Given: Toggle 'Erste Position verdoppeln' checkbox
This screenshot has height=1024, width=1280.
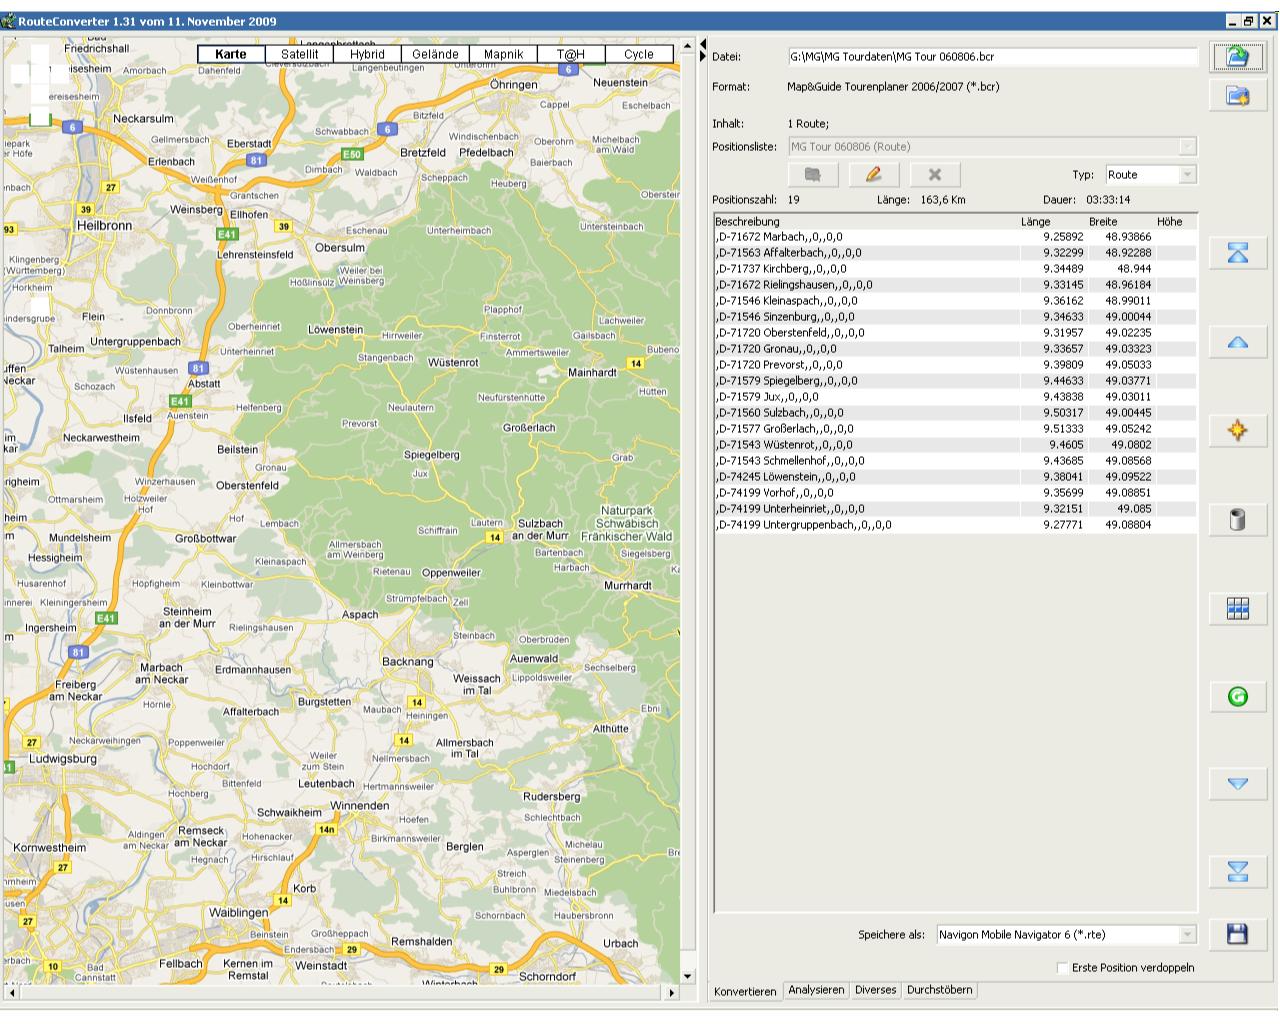Looking at the screenshot, I should point(1062,968).
